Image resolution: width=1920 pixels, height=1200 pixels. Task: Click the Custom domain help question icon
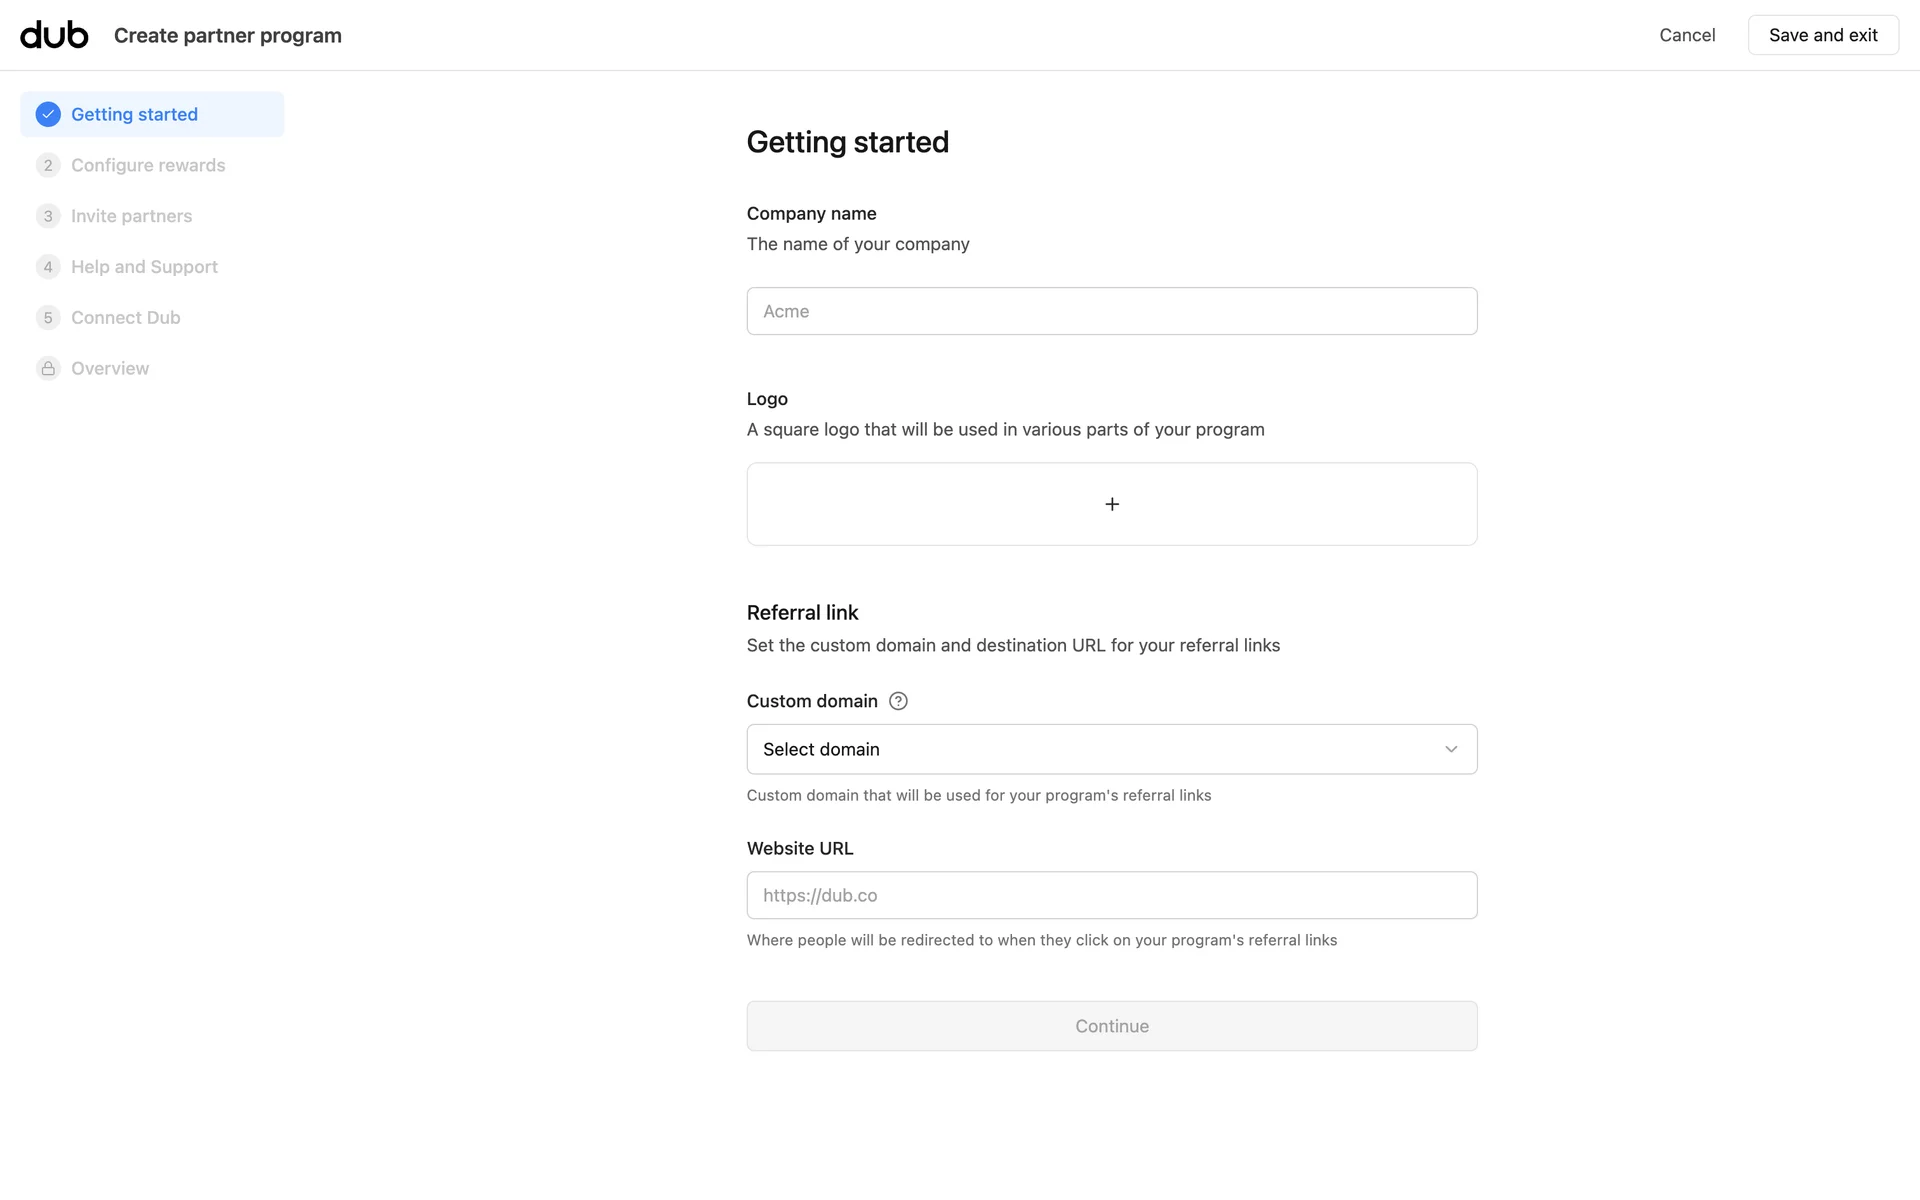point(898,701)
